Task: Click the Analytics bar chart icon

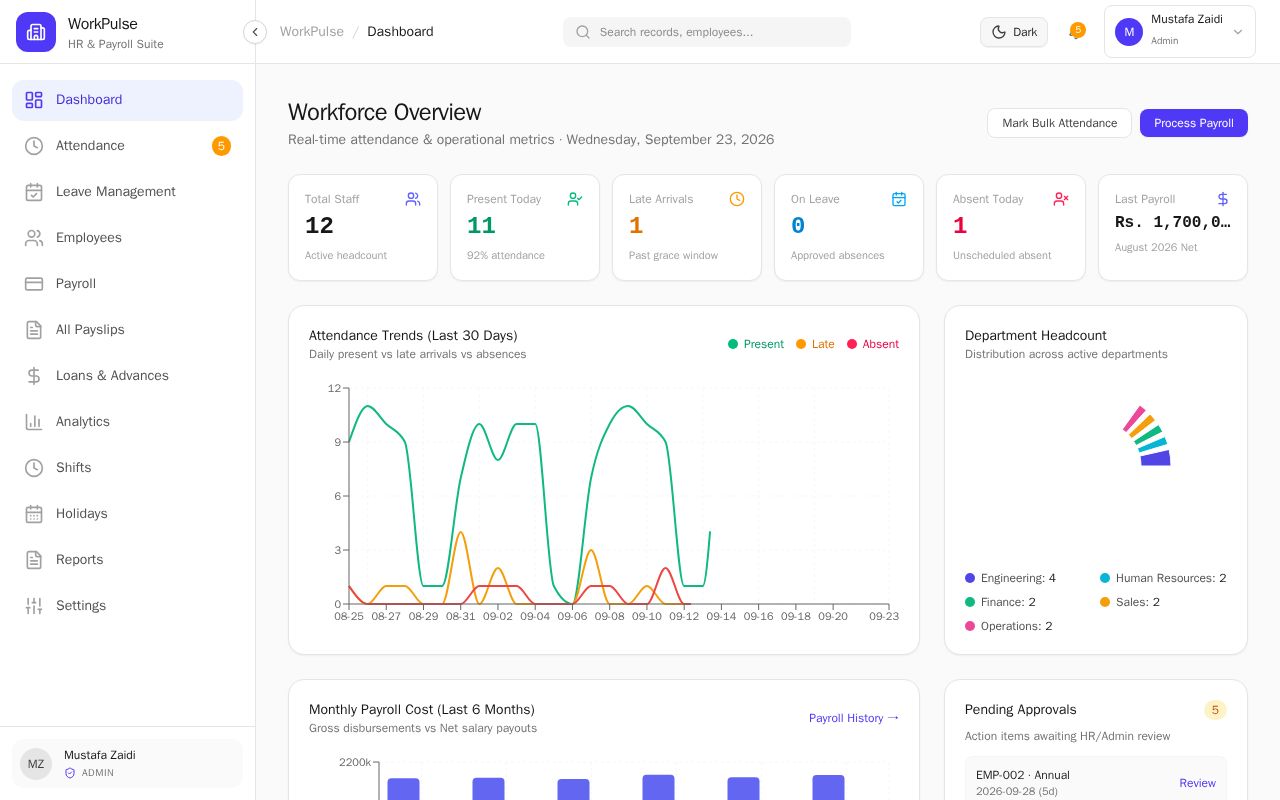Action: [x=34, y=422]
